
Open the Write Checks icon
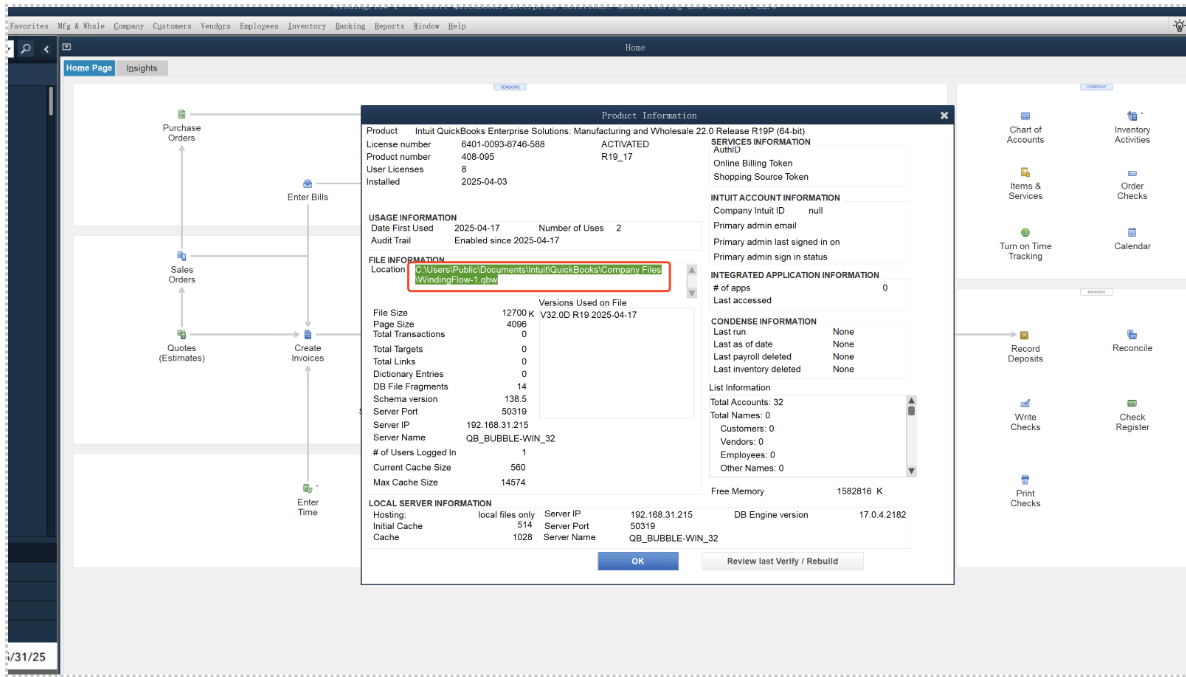coord(1025,403)
